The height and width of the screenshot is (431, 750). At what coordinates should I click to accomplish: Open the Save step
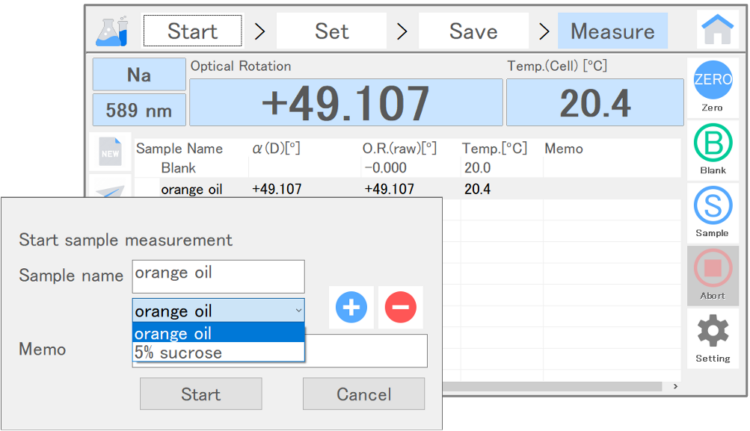pos(473,31)
